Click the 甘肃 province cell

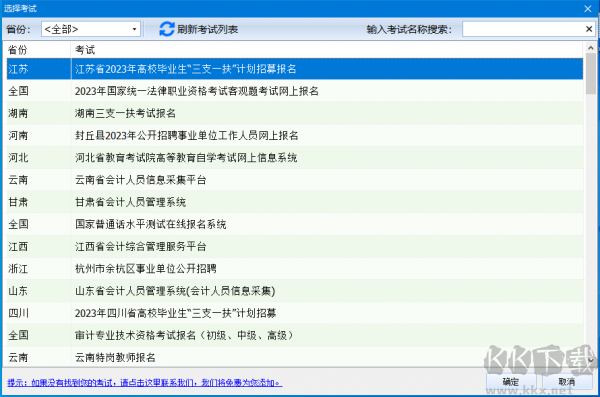click(38, 202)
